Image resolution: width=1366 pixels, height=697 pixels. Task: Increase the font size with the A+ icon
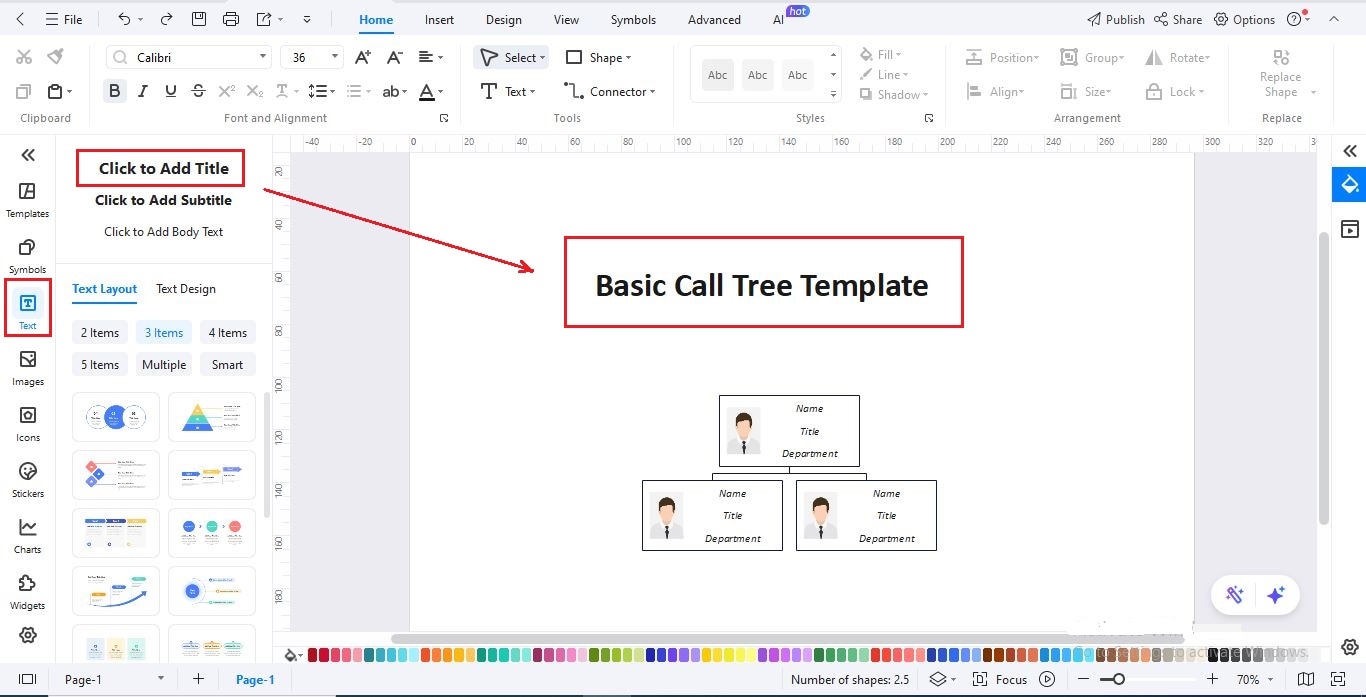[363, 57]
